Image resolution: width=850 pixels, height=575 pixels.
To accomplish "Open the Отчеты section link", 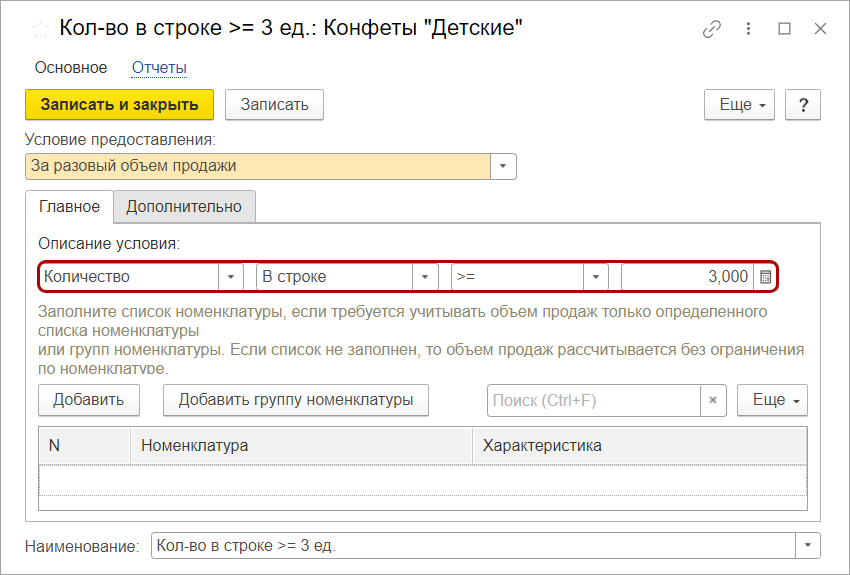I will [159, 68].
